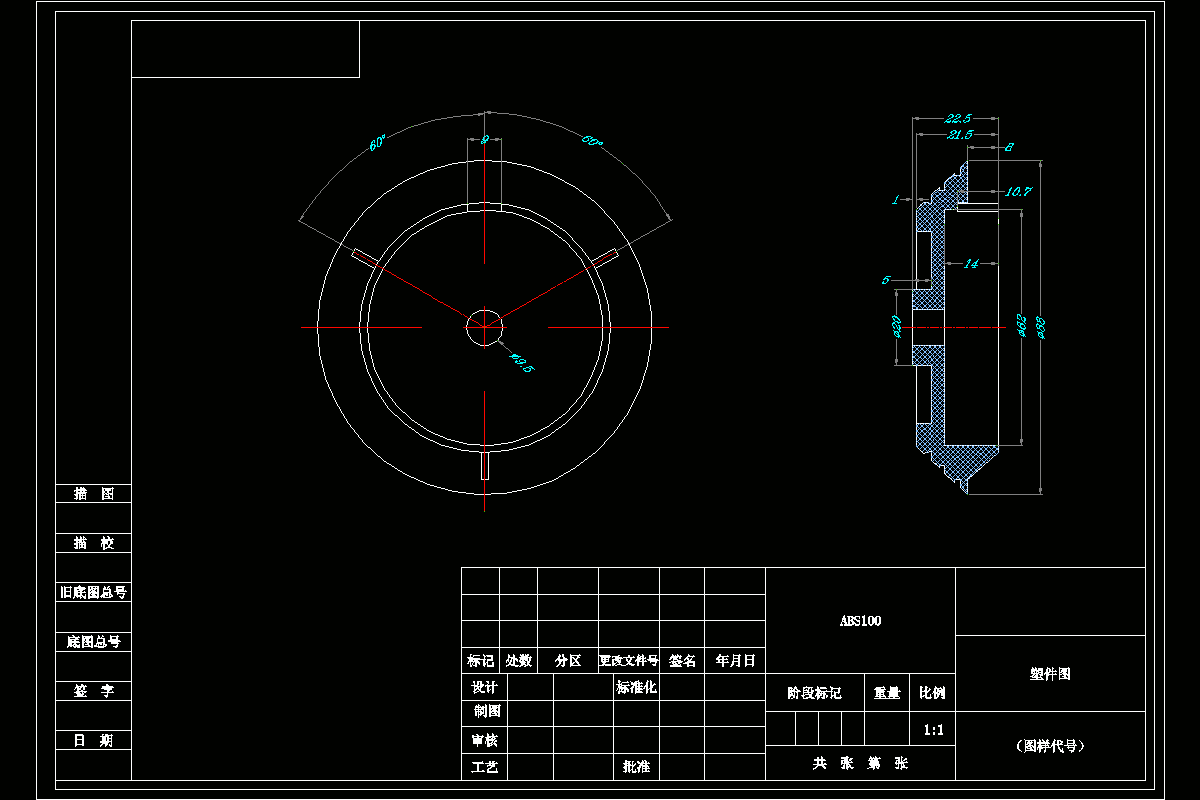
Task: Click the 底图总号 sidebar label
Action: [93, 641]
